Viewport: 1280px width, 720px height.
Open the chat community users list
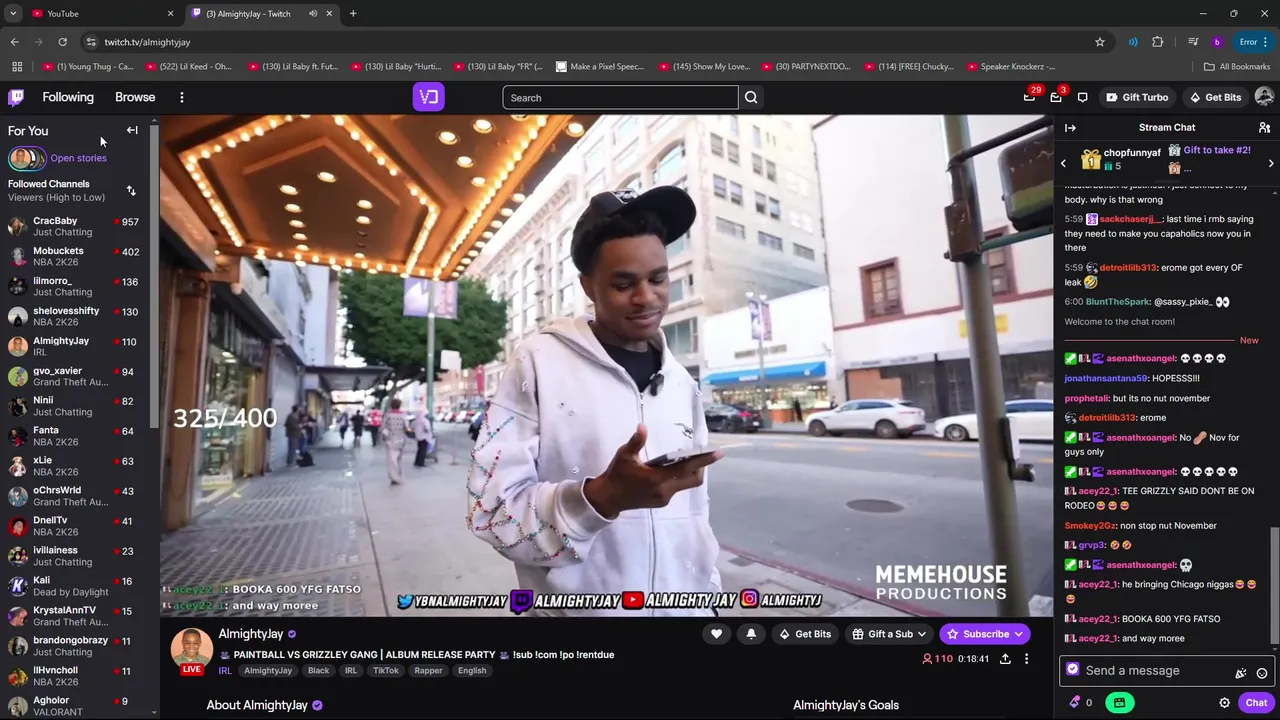[1264, 127]
